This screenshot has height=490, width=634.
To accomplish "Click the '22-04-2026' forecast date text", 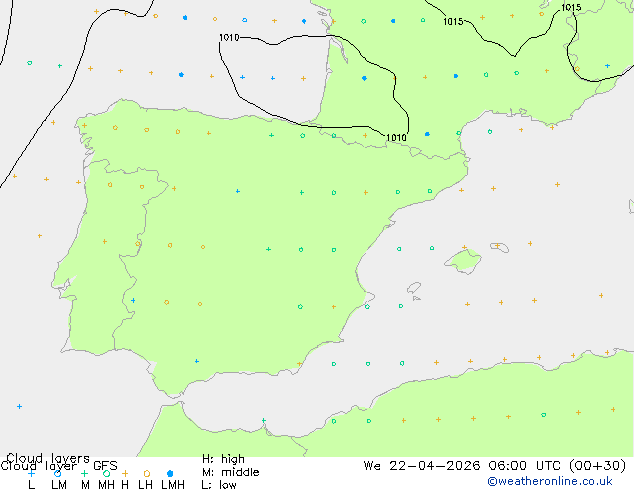I will click(435, 466).
